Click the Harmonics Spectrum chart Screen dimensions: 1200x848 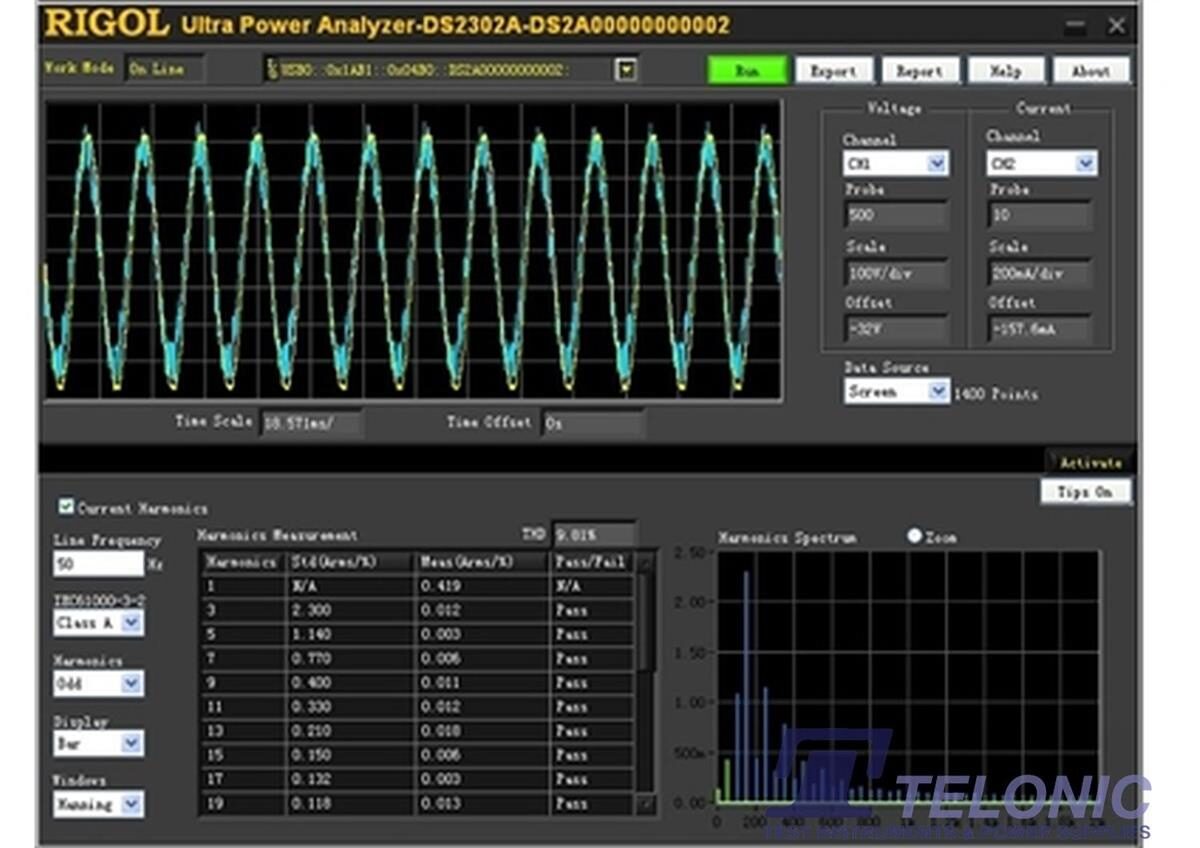pyautogui.click(x=907, y=676)
